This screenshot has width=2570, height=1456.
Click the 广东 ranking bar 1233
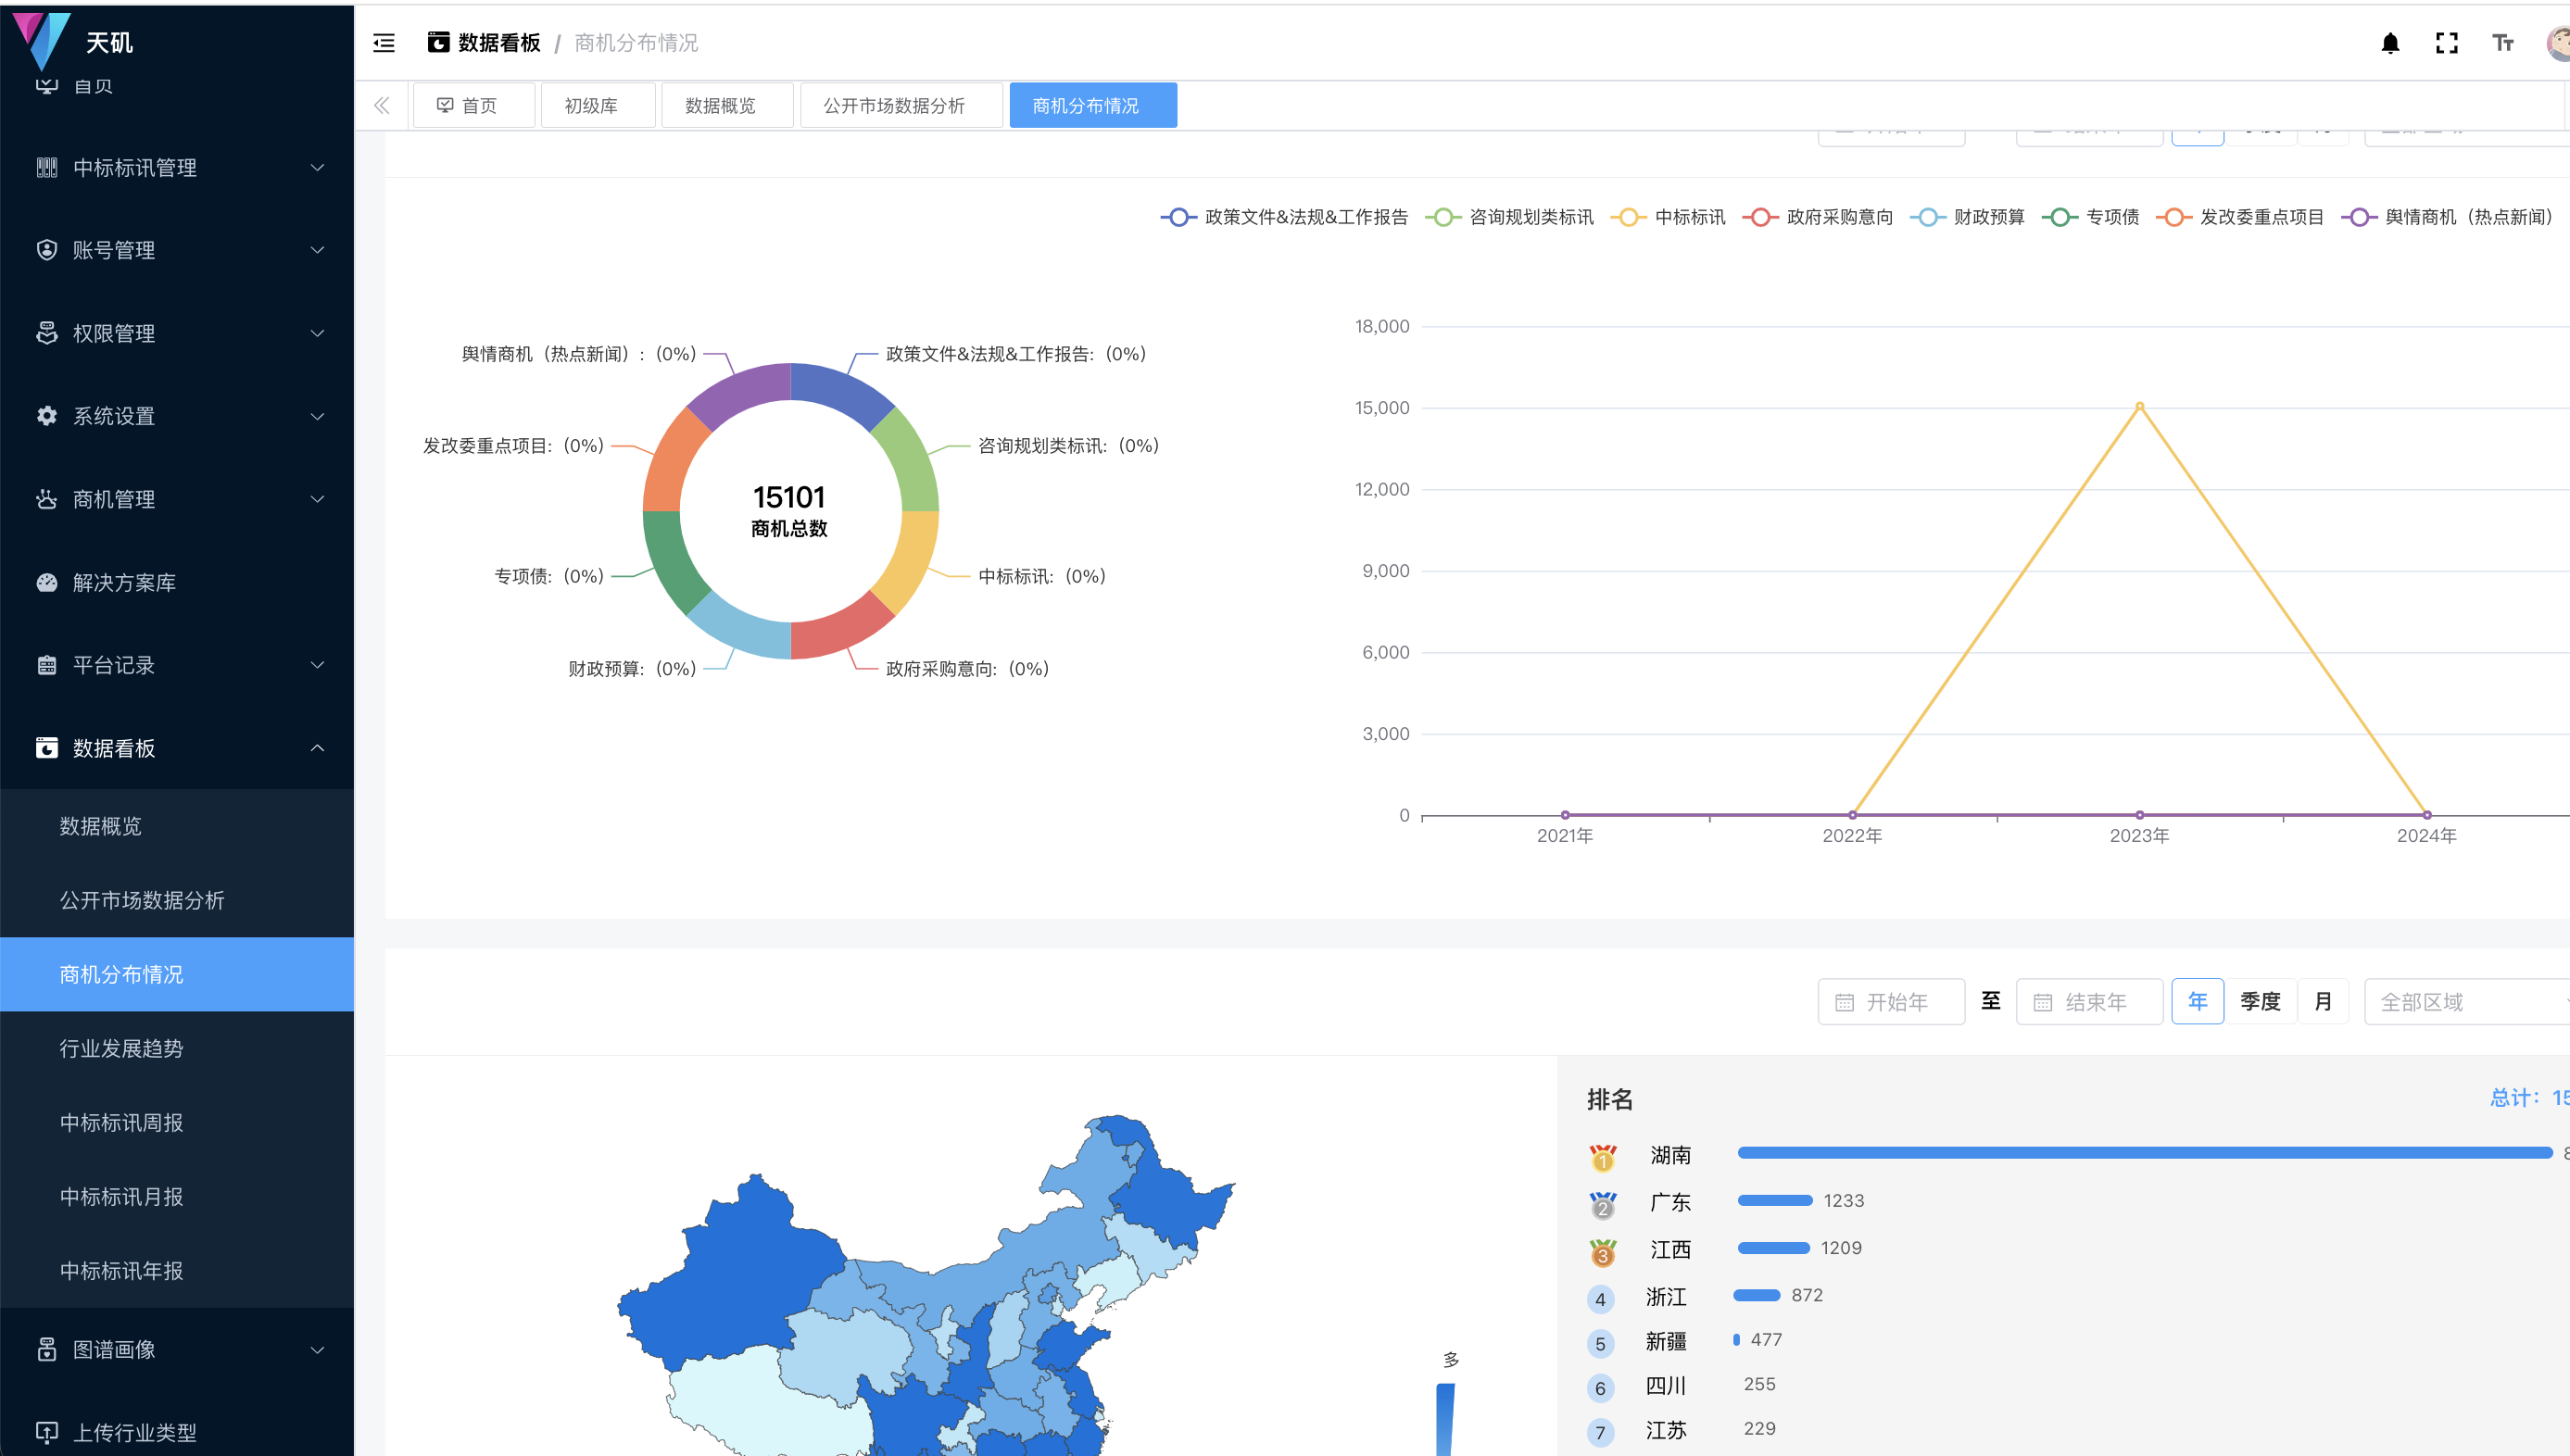[x=1775, y=1200]
